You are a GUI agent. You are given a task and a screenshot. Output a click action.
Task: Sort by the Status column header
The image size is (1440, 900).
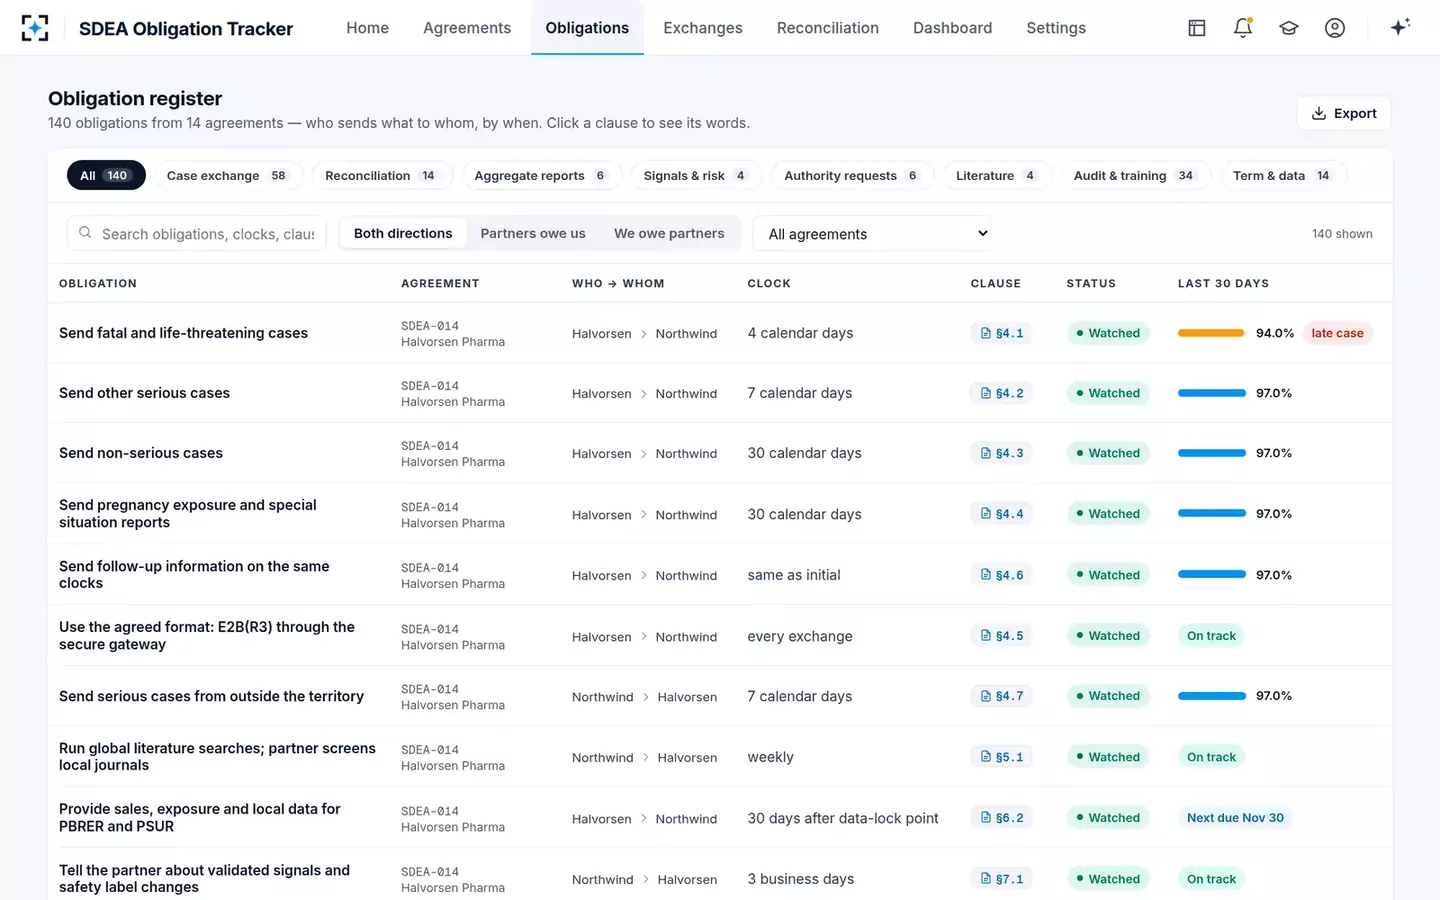1091,283
